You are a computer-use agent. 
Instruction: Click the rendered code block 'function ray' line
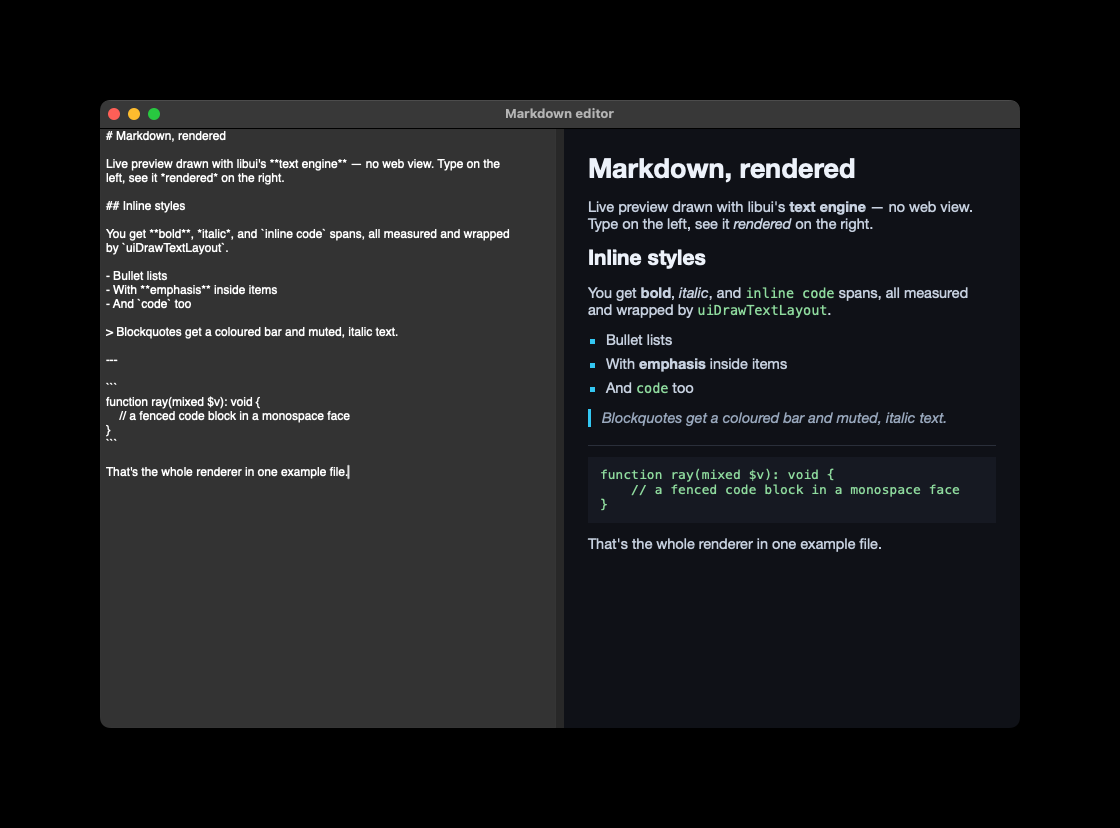point(717,474)
